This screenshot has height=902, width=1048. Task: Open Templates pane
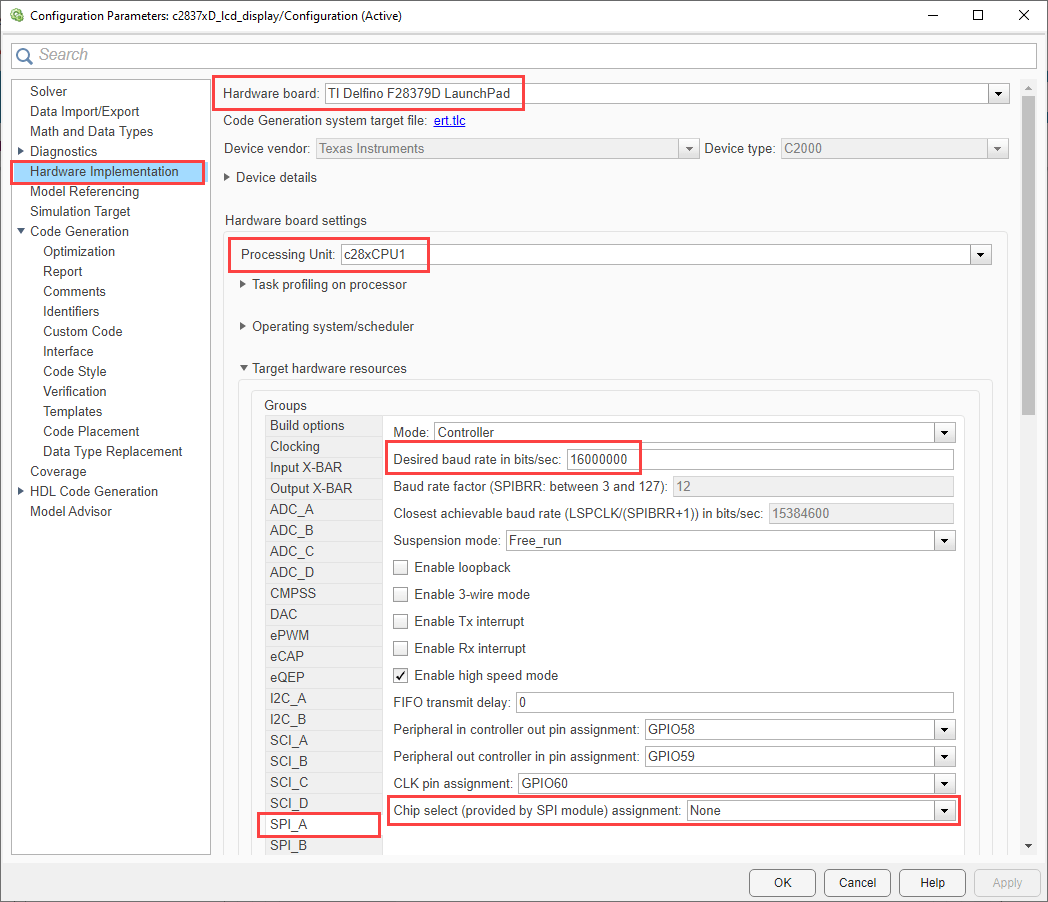point(73,412)
